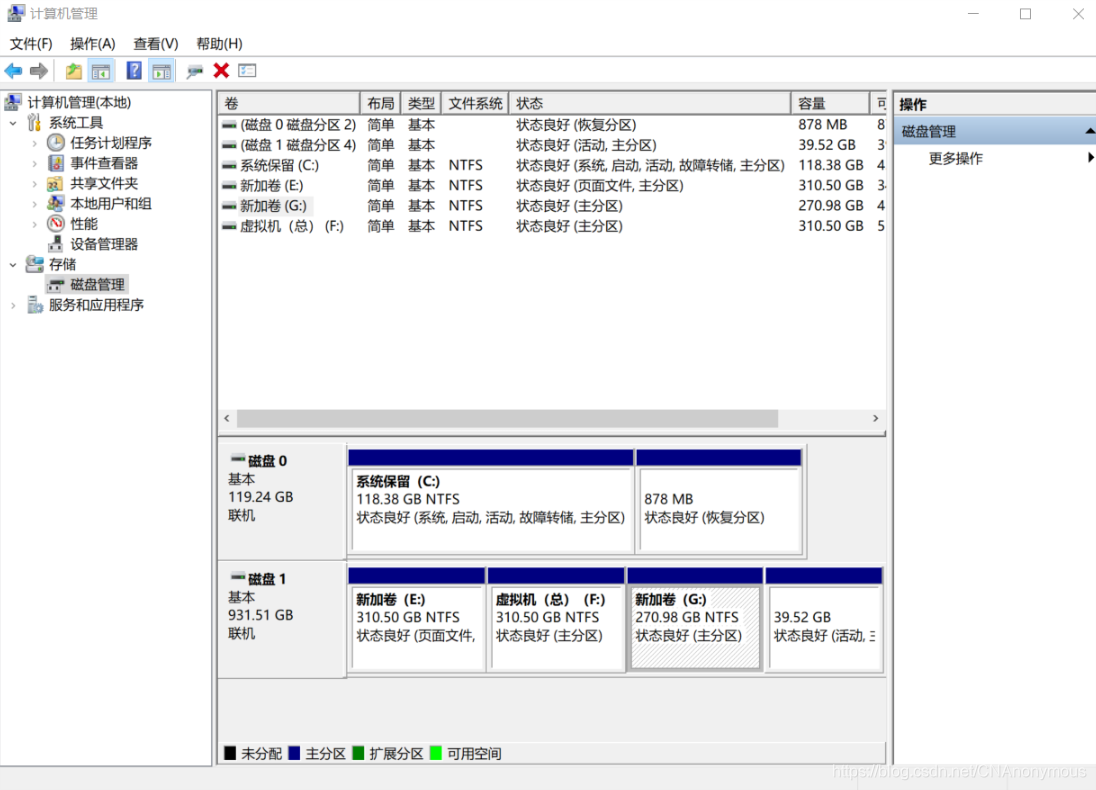
Task: Open the 操作(A) menu
Action: pos(92,43)
